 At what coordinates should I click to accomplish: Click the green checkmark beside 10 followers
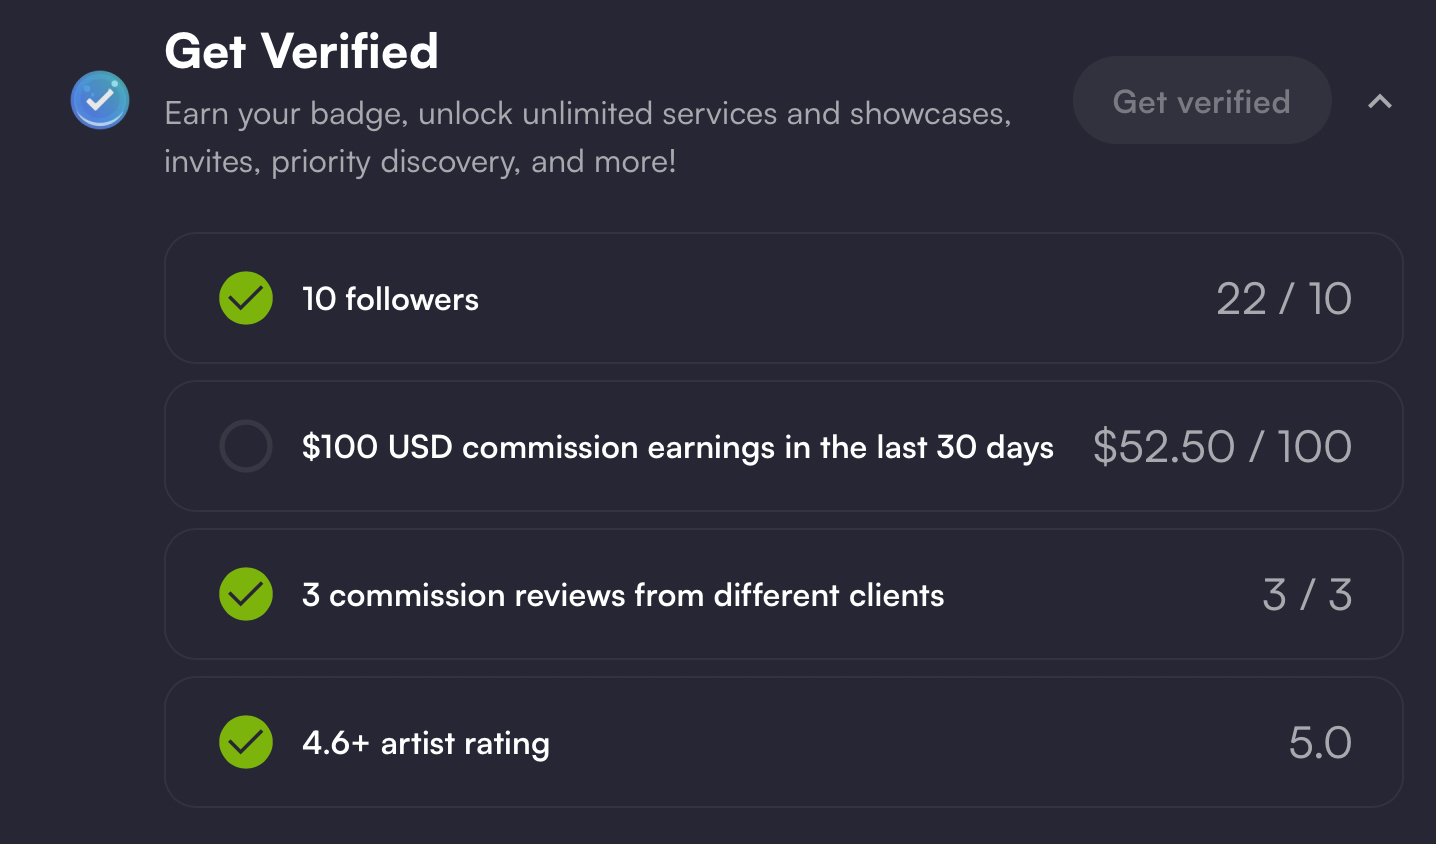pyautogui.click(x=246, y=298)
